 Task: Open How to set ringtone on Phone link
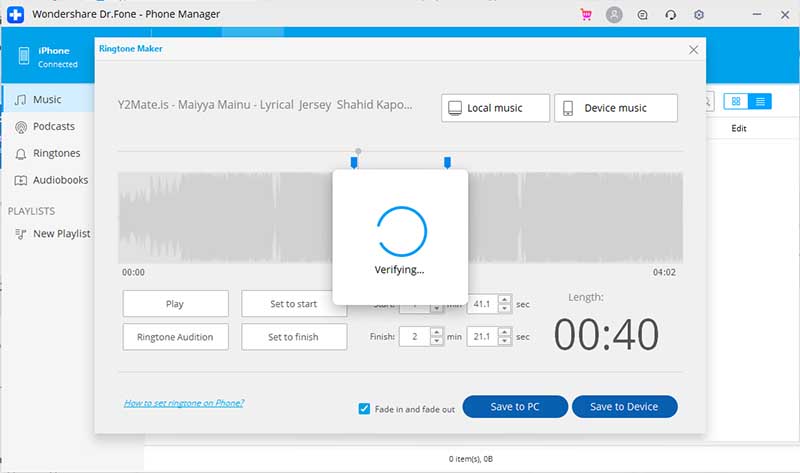point(184,403)
